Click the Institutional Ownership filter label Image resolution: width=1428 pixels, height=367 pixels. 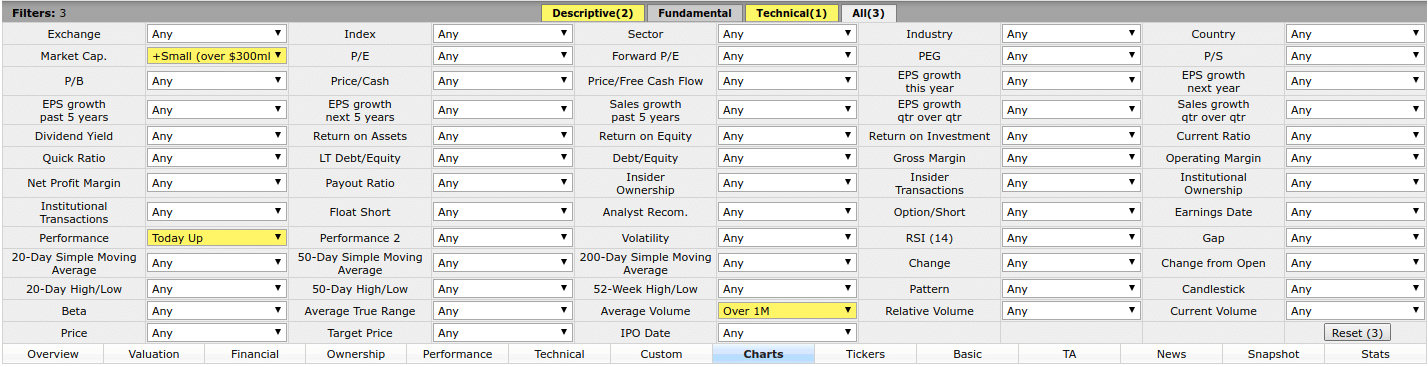coord(1213,183)
